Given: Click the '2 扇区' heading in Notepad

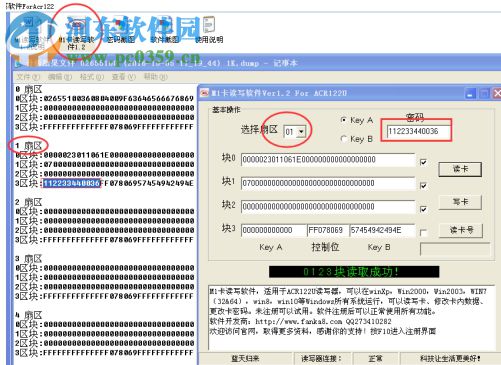Looking at the screenshot, I should [29, 202].
